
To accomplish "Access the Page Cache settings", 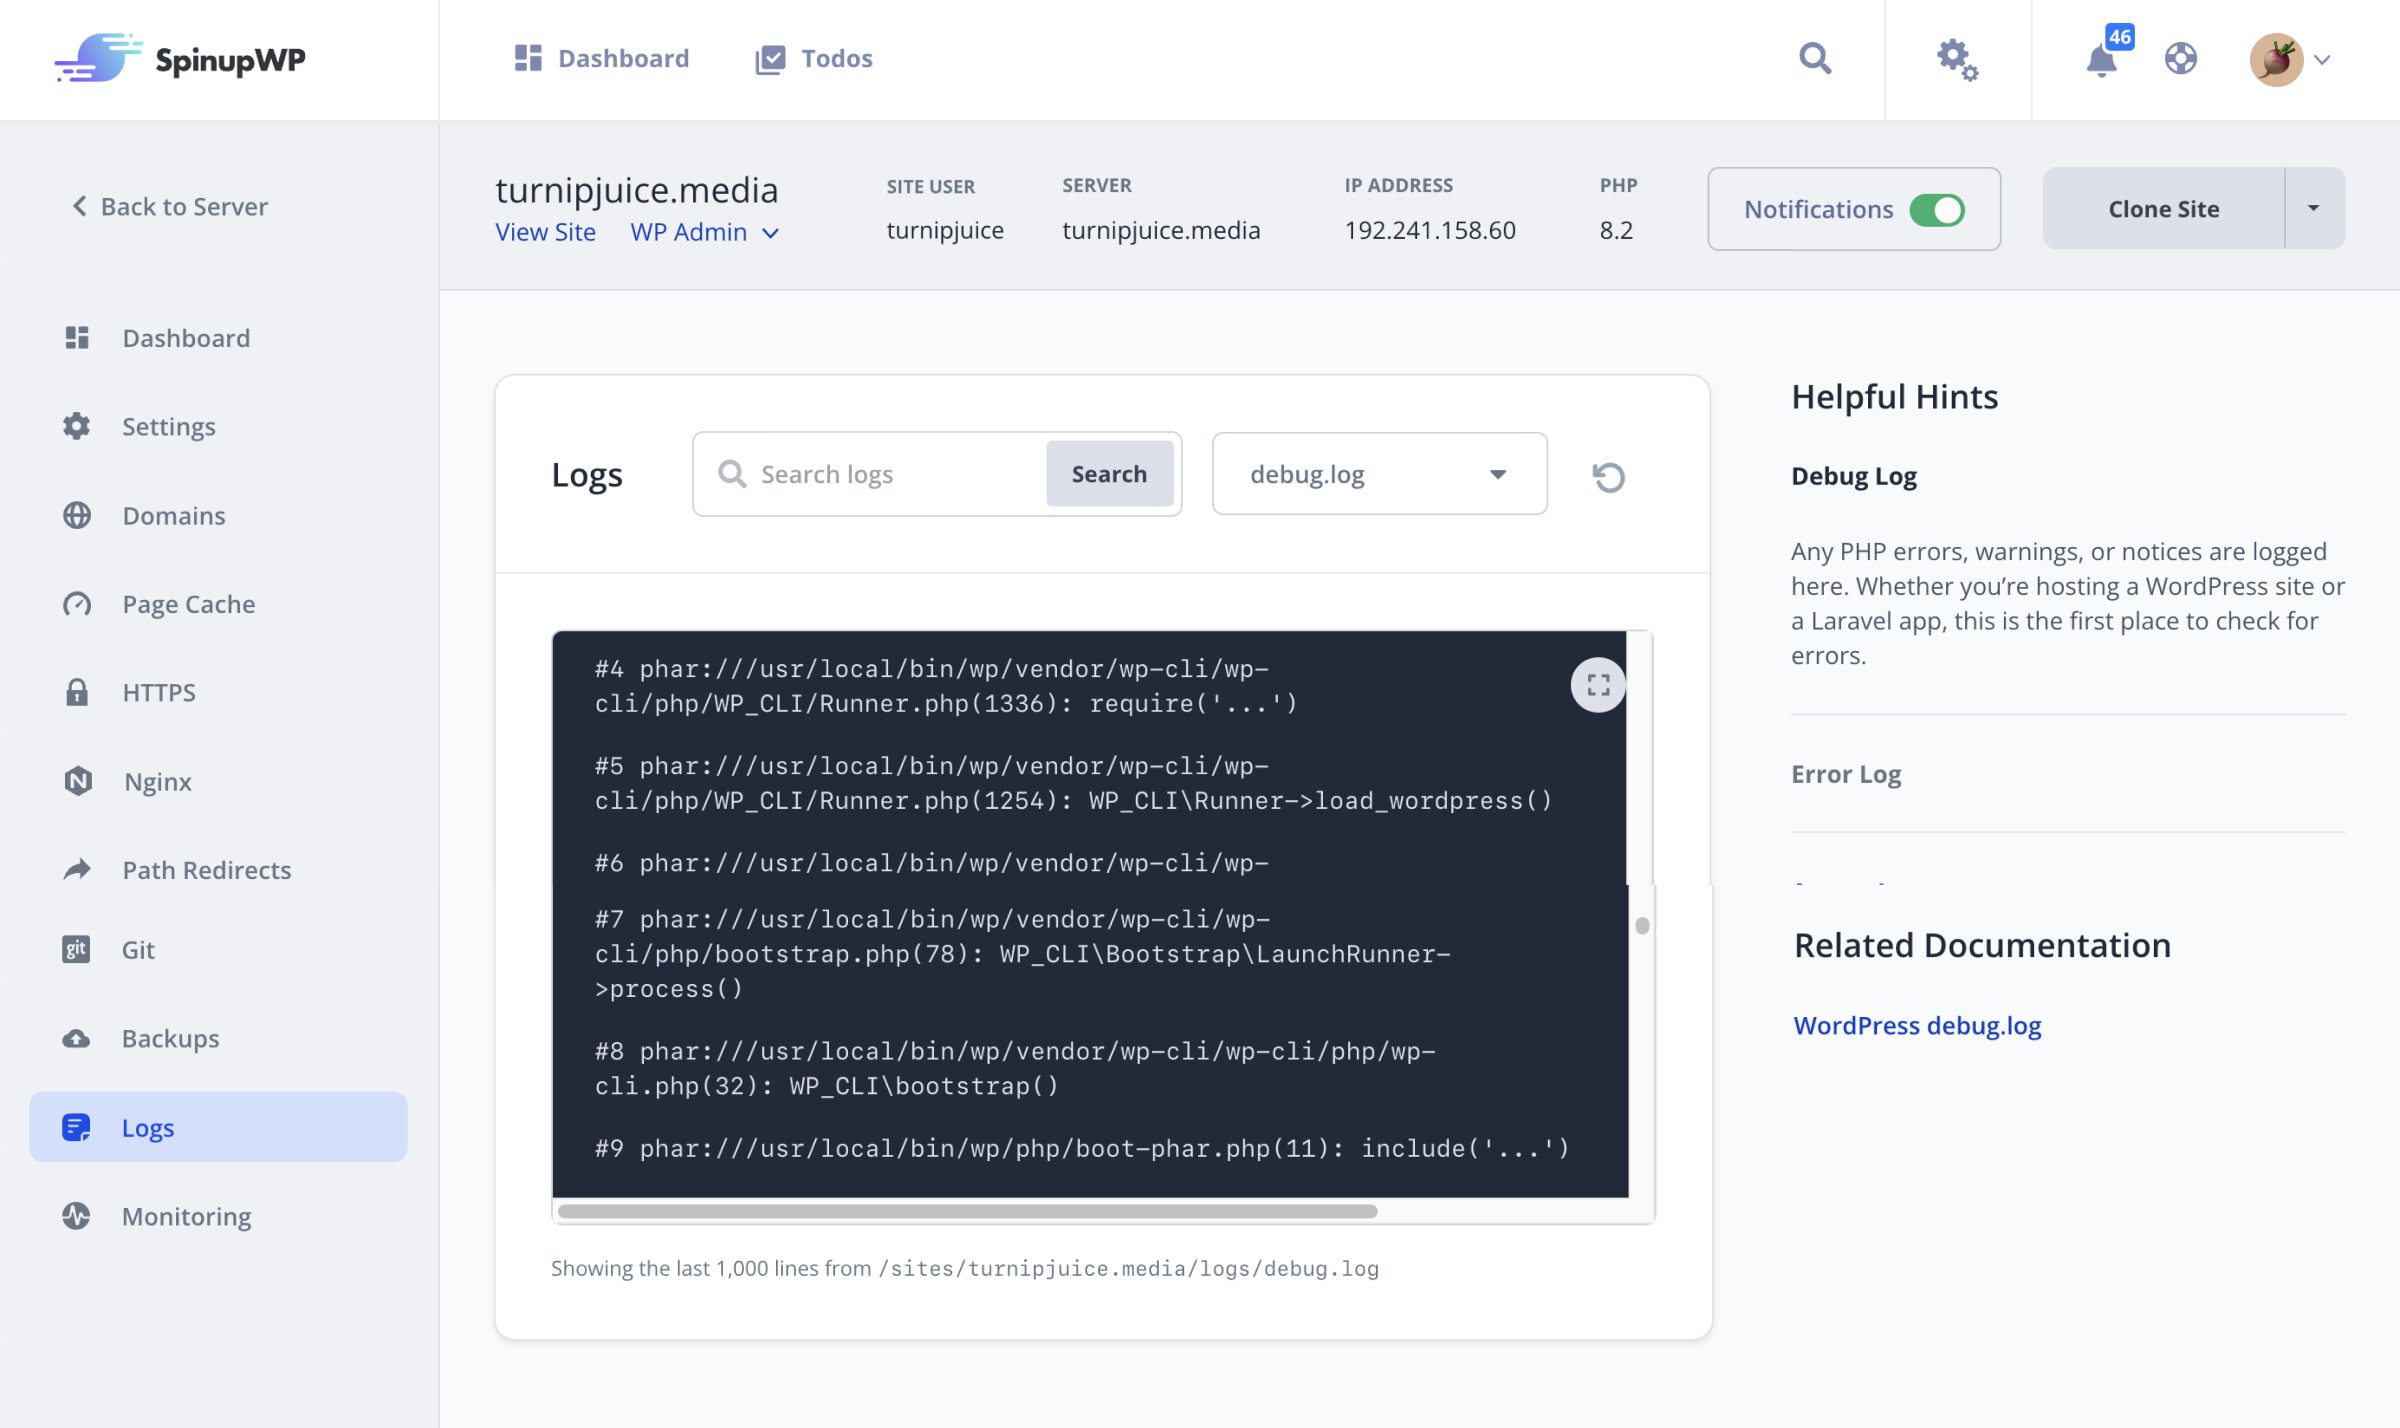I will 189,604.
